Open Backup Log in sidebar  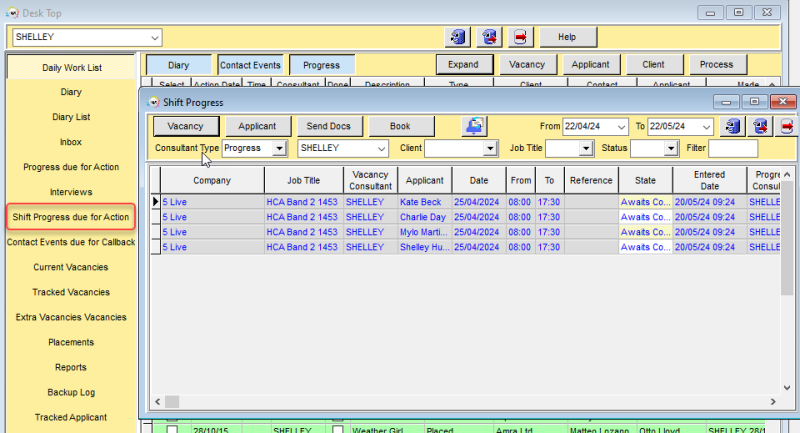71,392
